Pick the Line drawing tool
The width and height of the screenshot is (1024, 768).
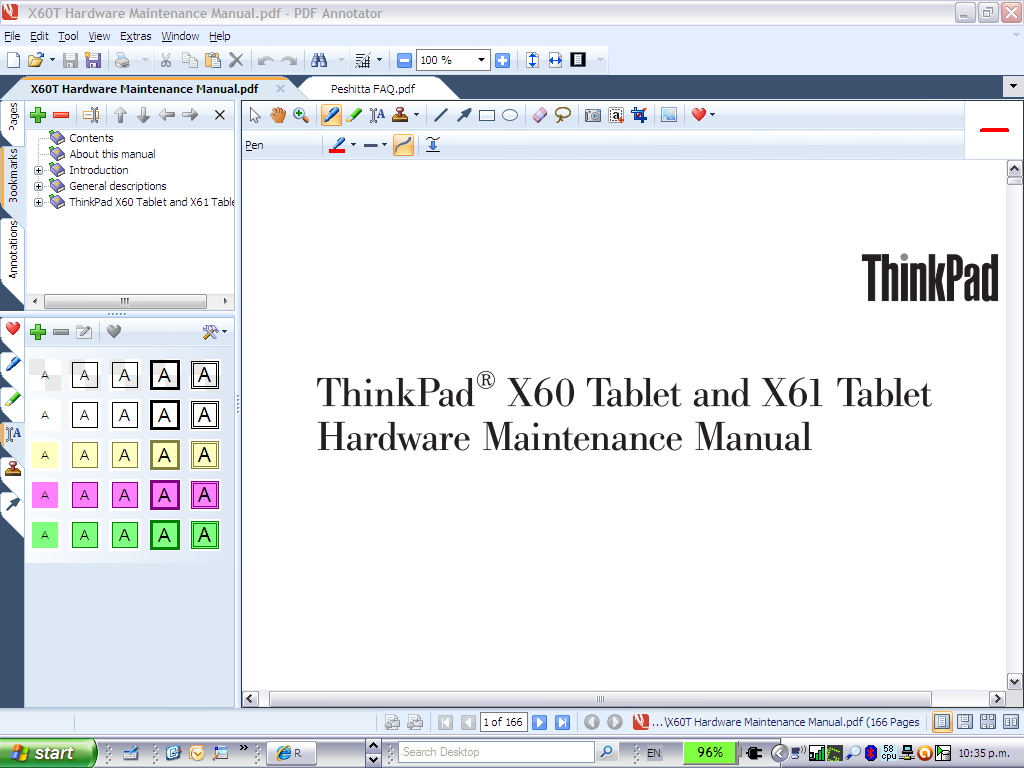(441, 116)
